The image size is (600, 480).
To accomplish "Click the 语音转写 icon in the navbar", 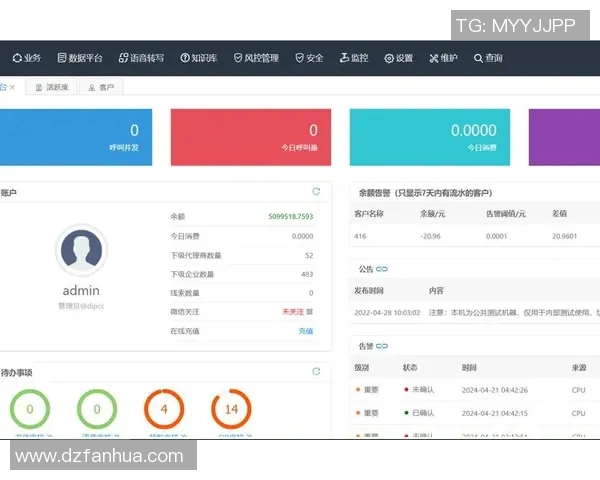I will pos(123,58).
